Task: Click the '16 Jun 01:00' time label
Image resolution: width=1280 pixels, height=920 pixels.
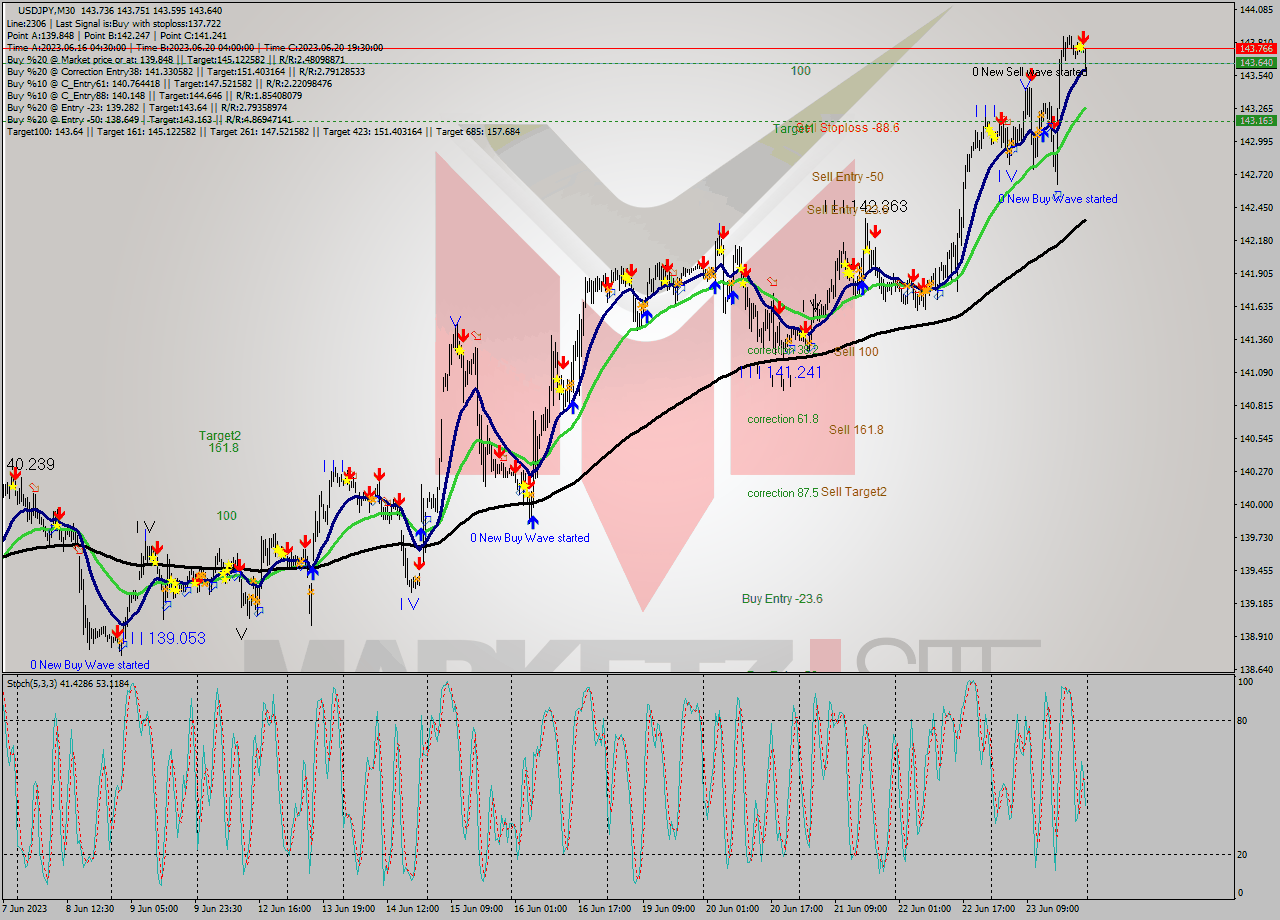Action: [x=541, y=909]
